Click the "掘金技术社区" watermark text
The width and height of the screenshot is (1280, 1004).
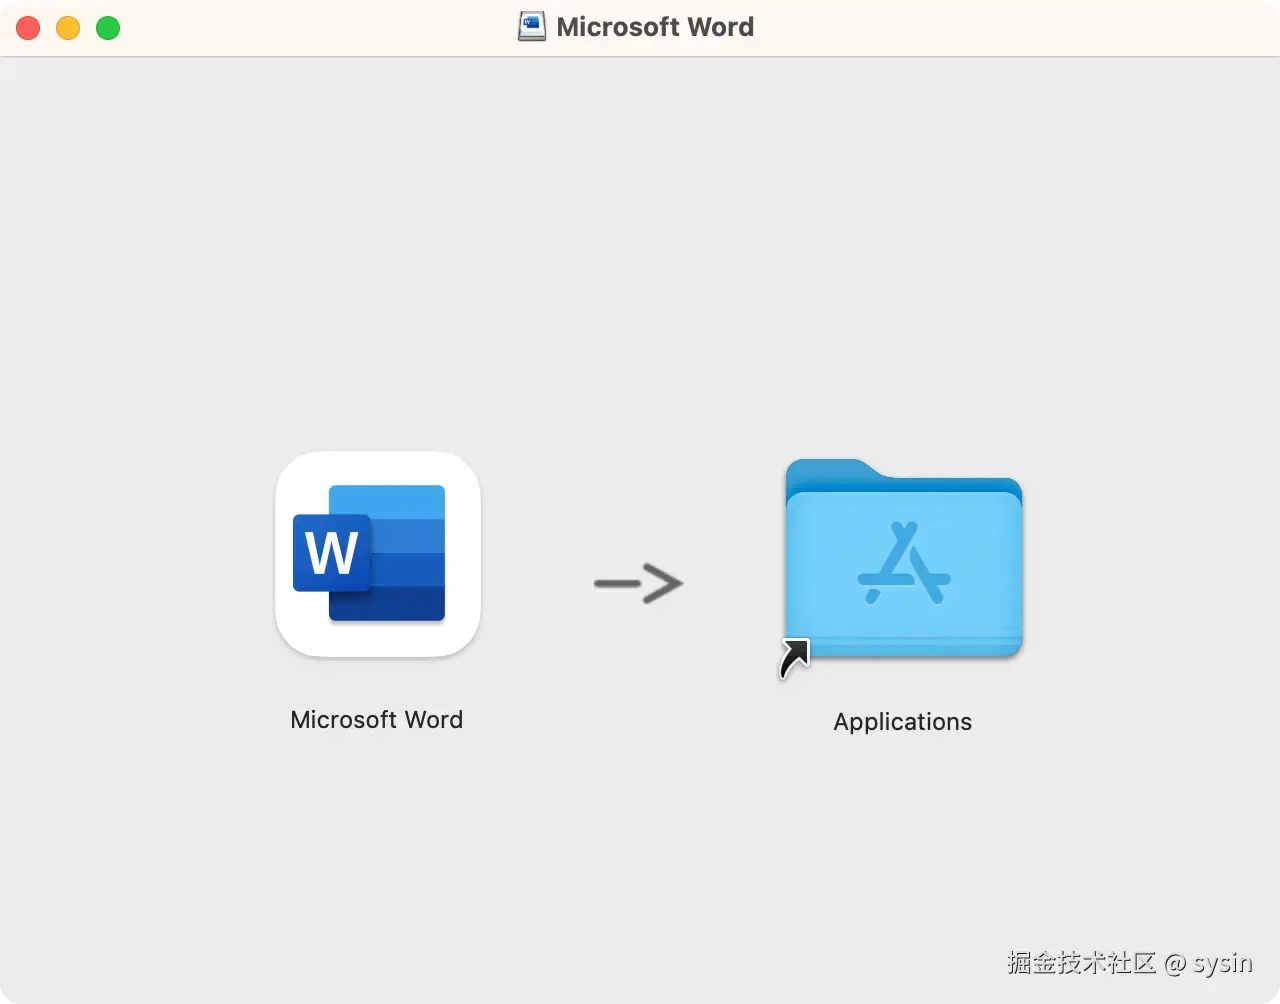(x=1081, y=963)
